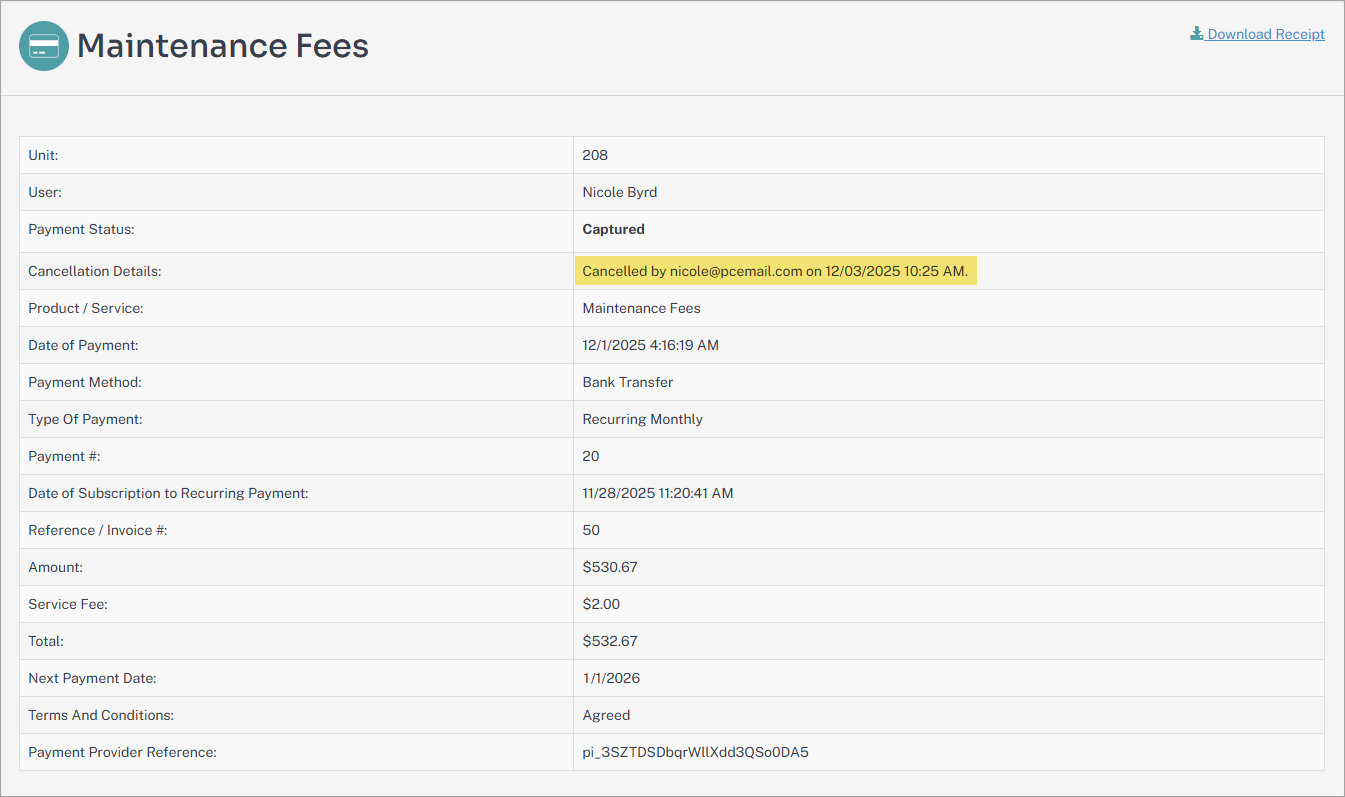
Task: Click the Agreed terms value
Action: click(606, 715)
